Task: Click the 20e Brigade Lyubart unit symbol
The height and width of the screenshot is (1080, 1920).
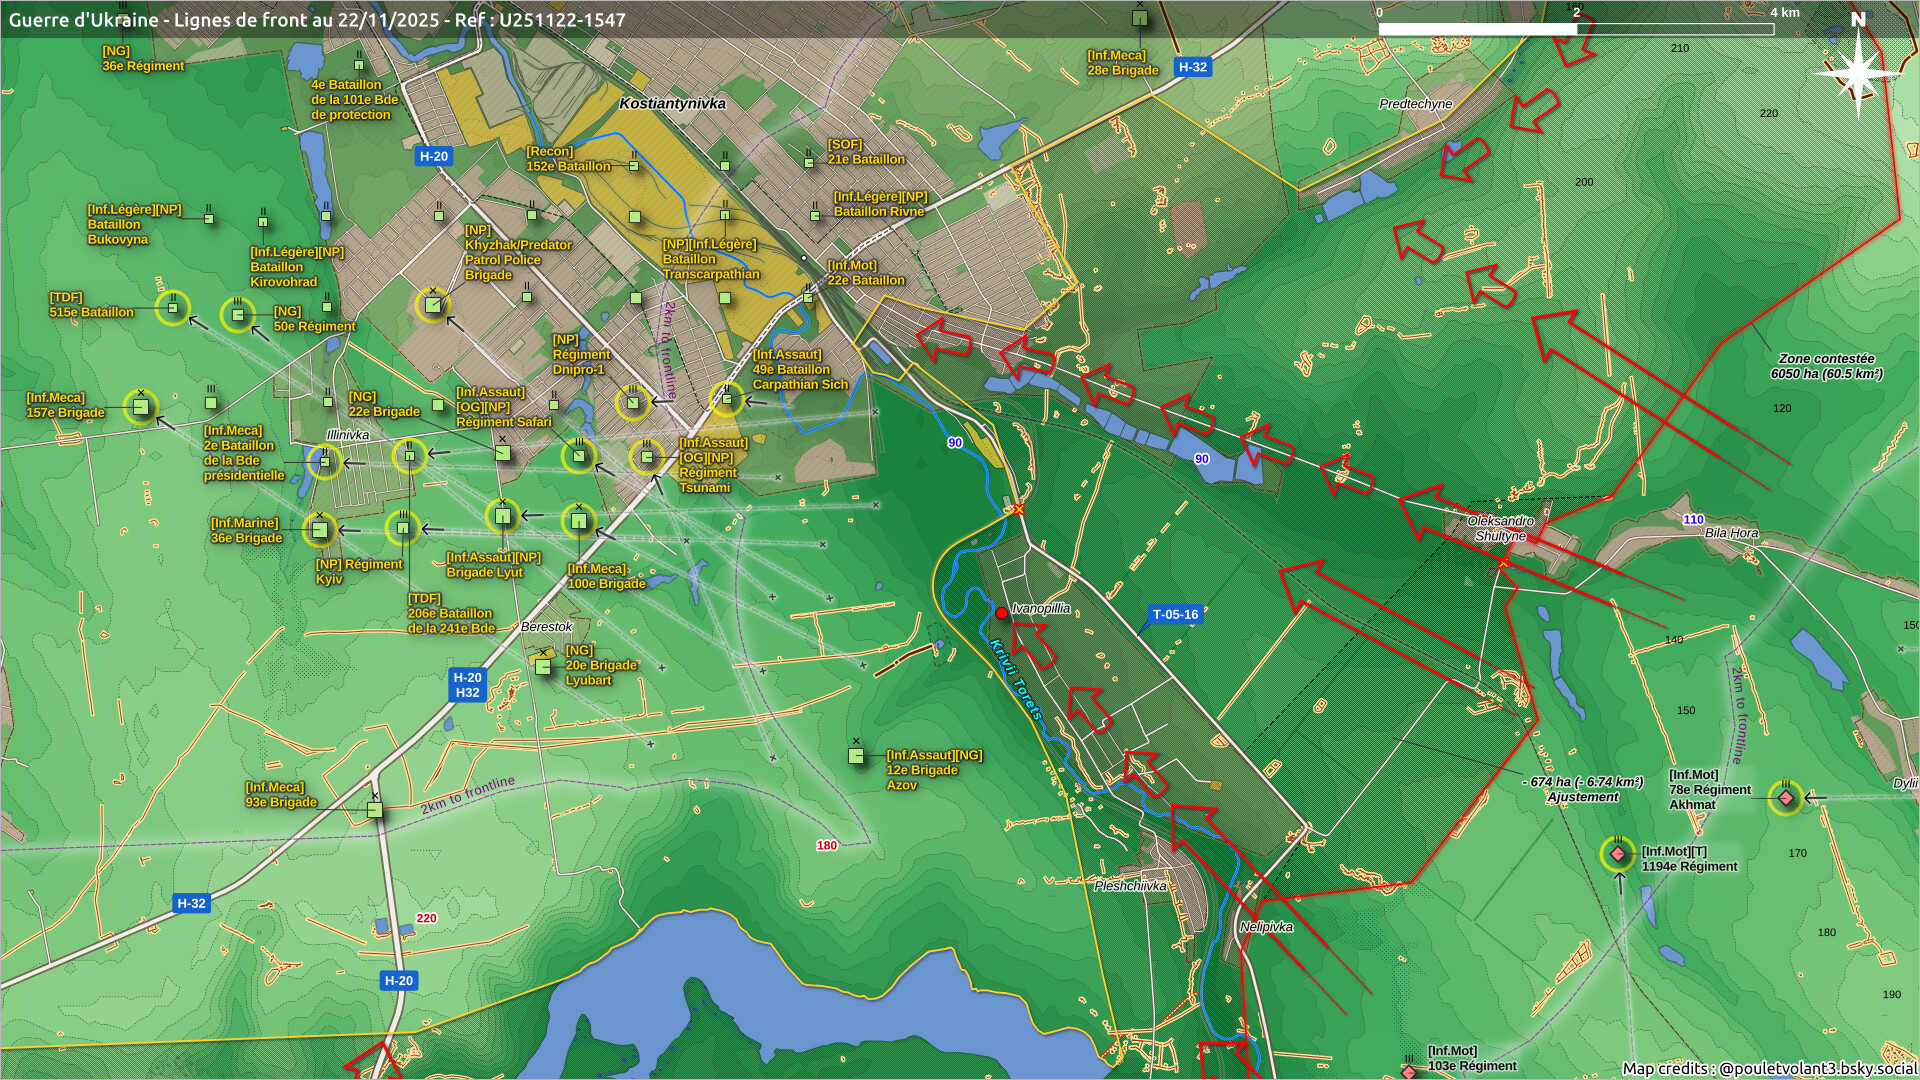Action: coord(543,665)
